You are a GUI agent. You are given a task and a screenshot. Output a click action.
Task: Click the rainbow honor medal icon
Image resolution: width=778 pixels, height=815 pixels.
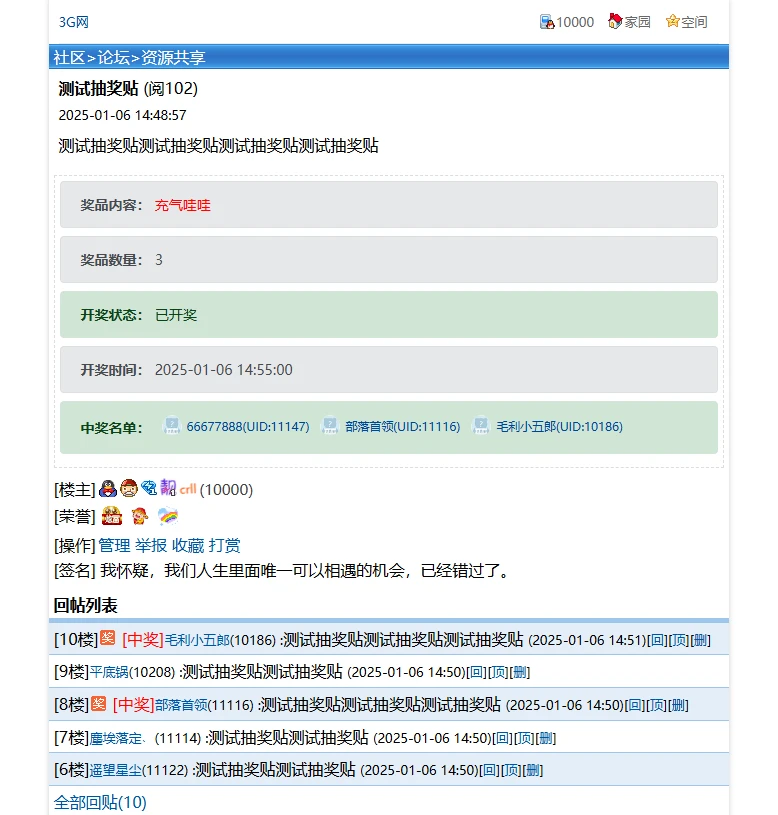[168, 517]
